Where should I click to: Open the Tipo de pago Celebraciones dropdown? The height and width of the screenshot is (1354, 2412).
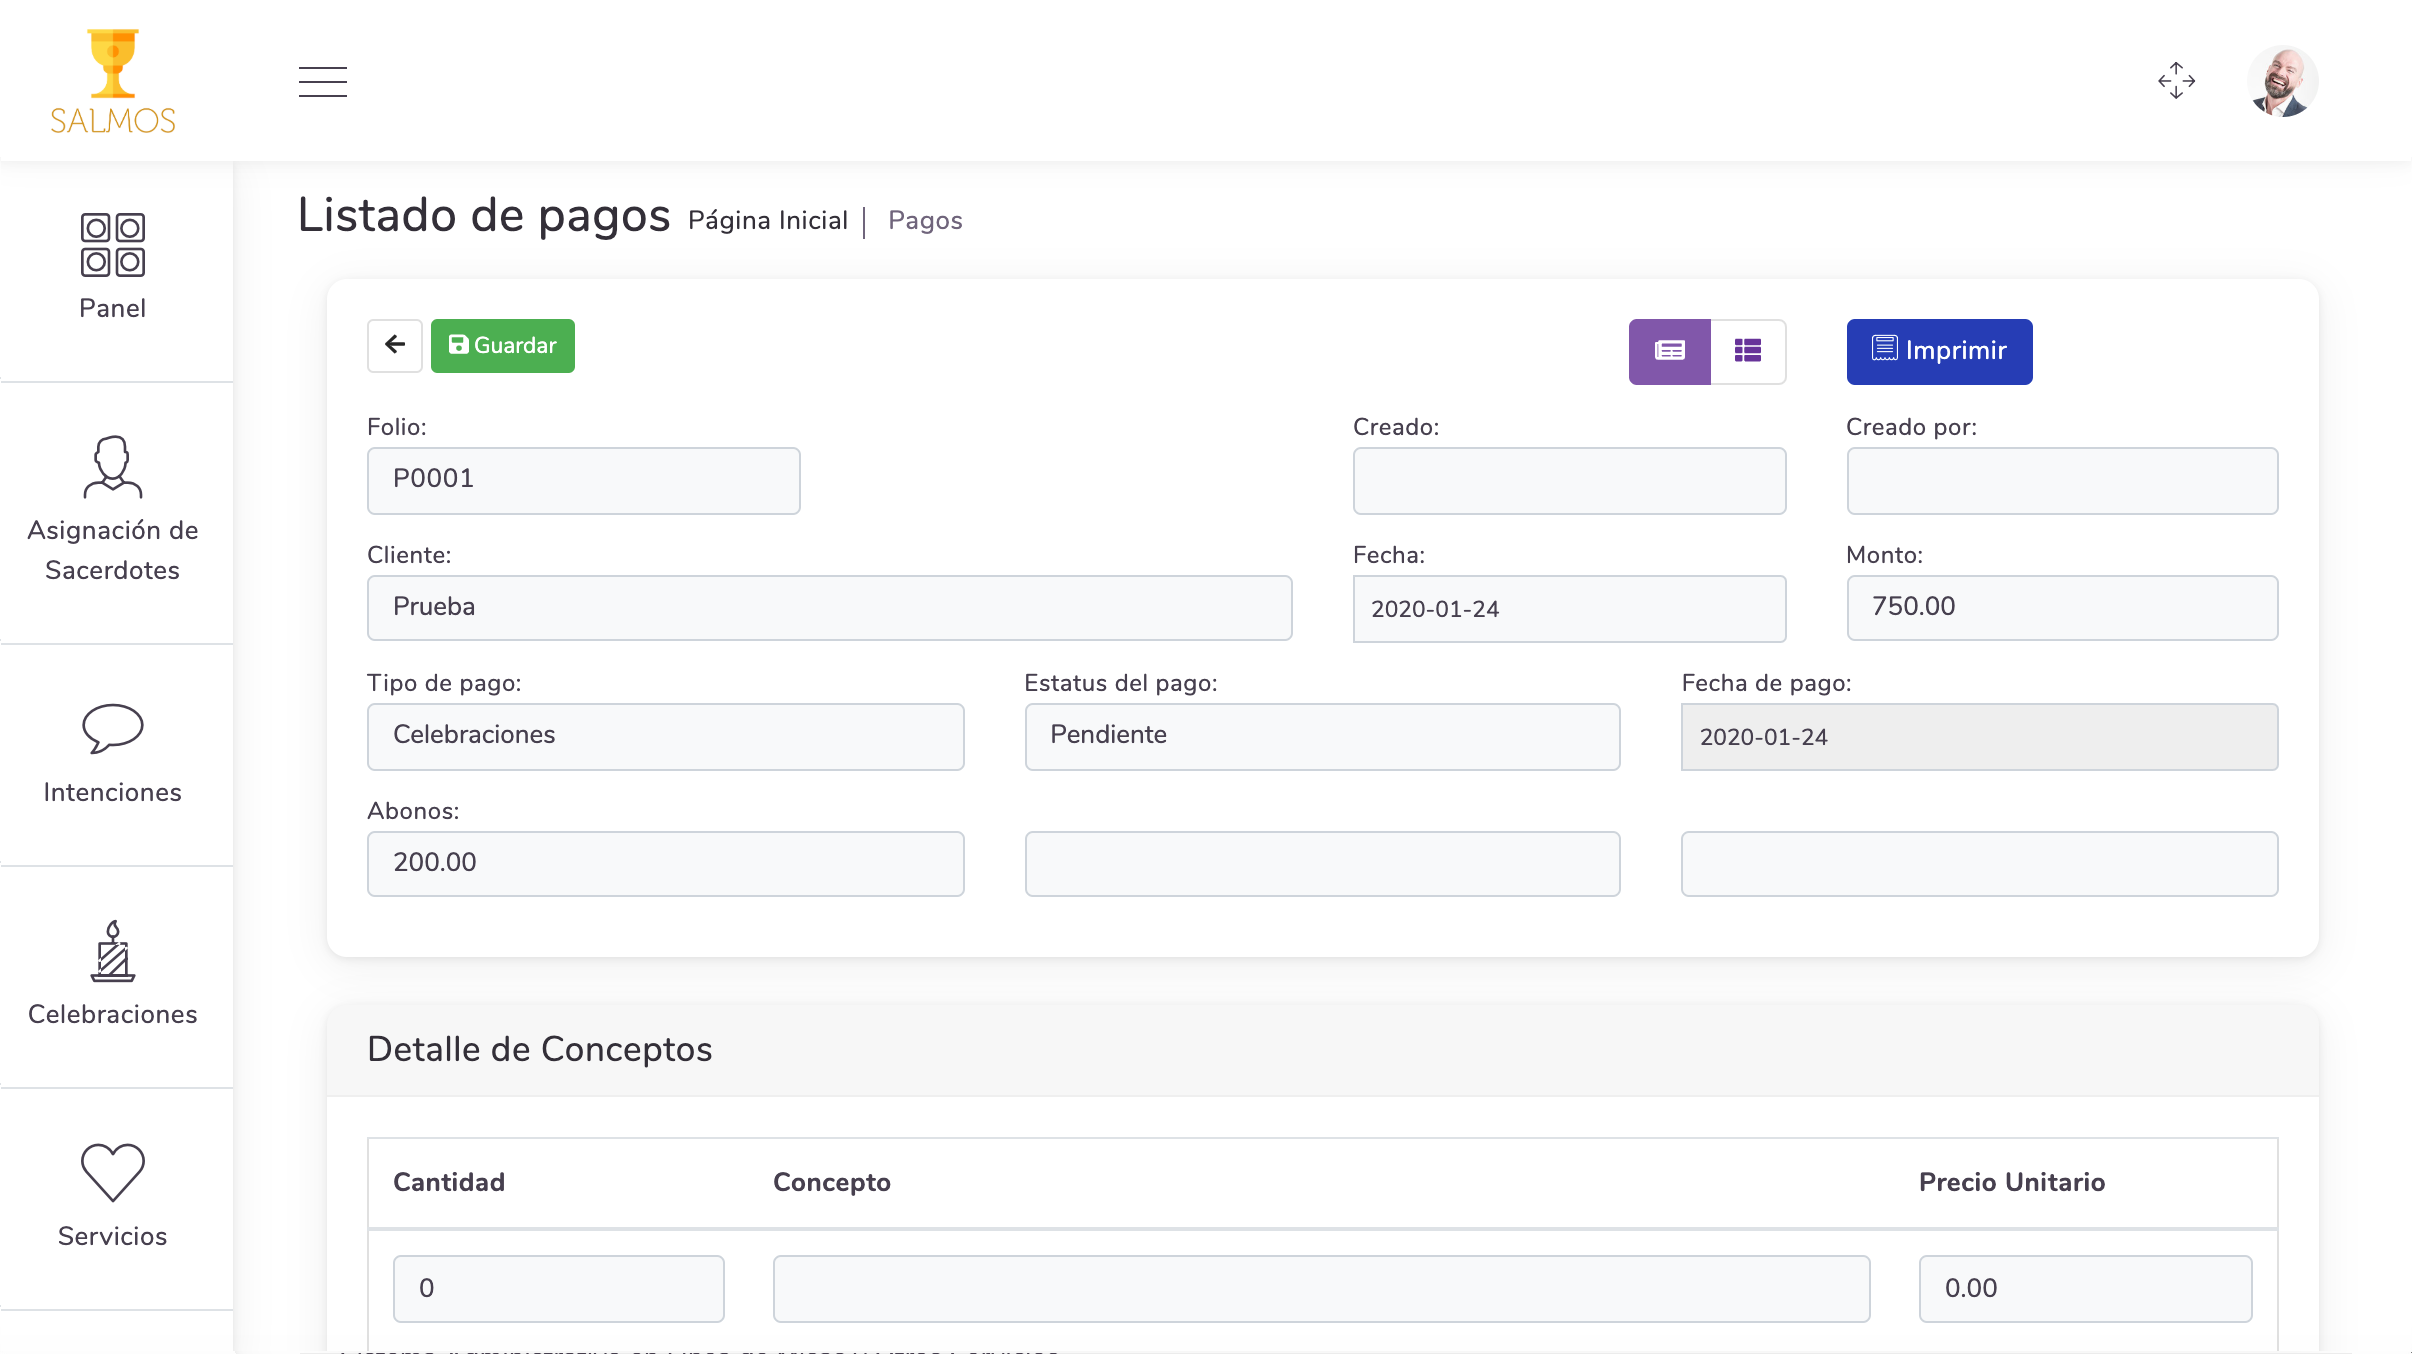pyautogui.click(x=665, y=736)
